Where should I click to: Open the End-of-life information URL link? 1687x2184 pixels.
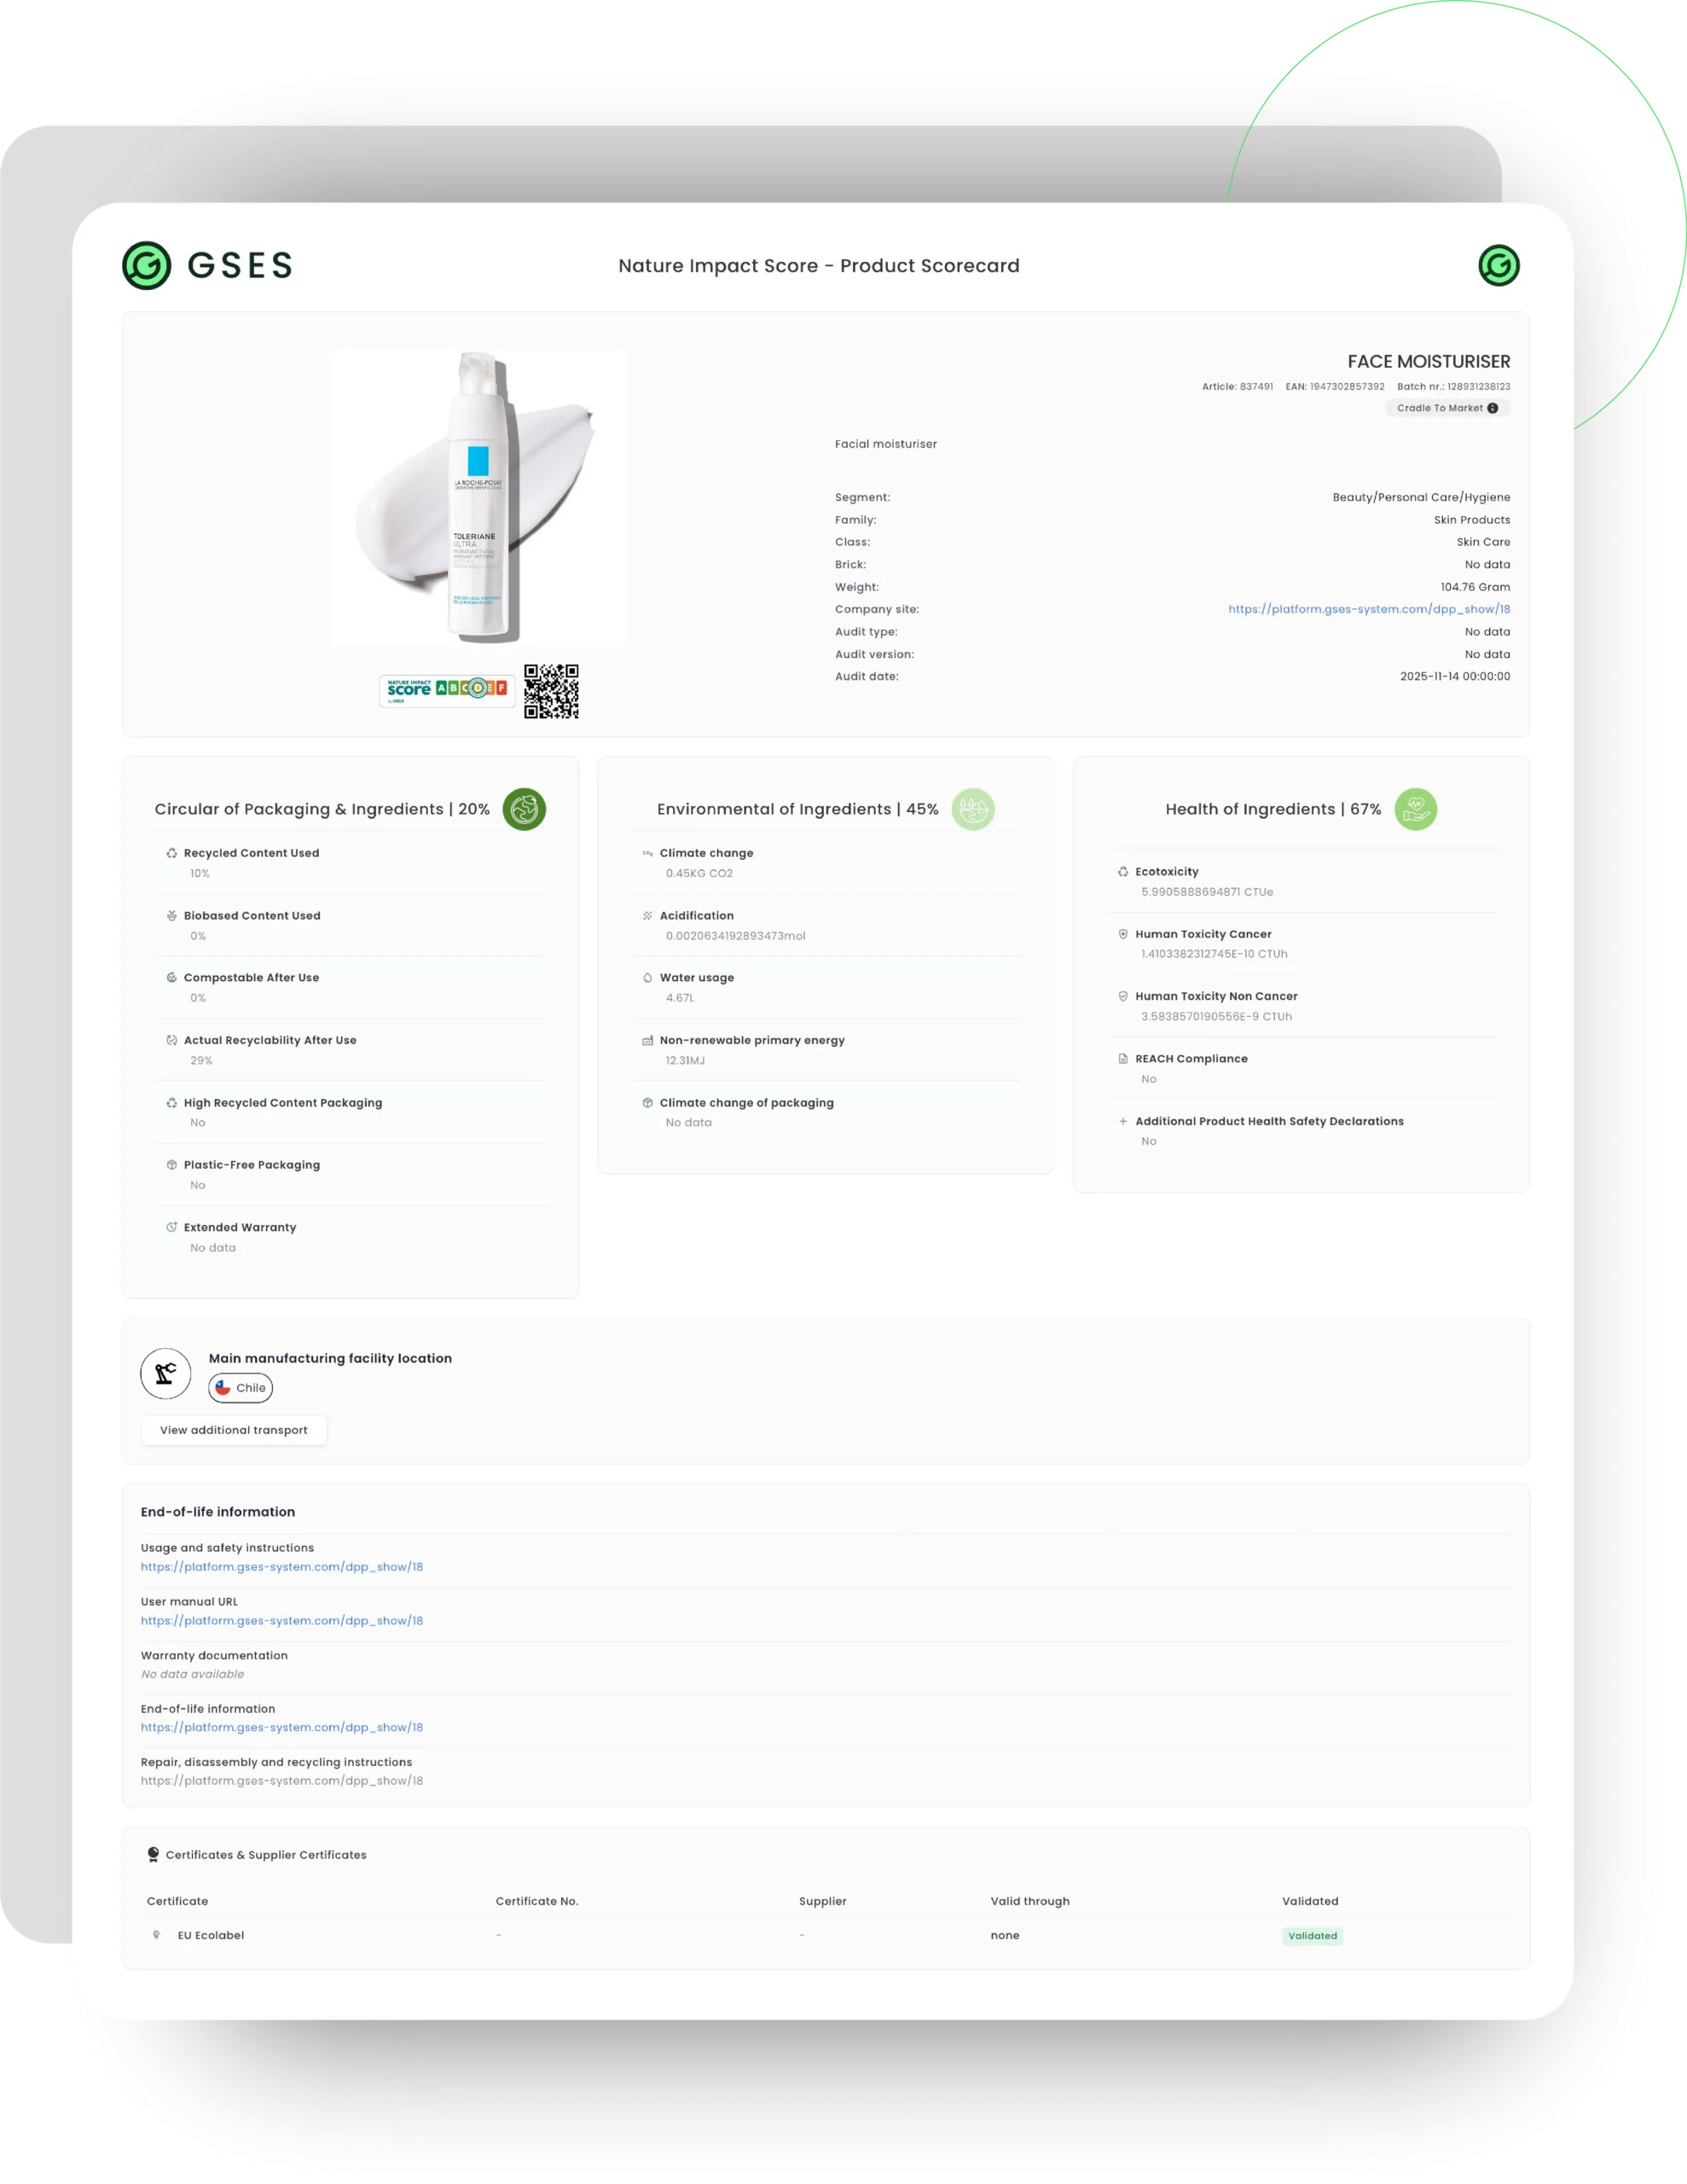(281, 1727)
